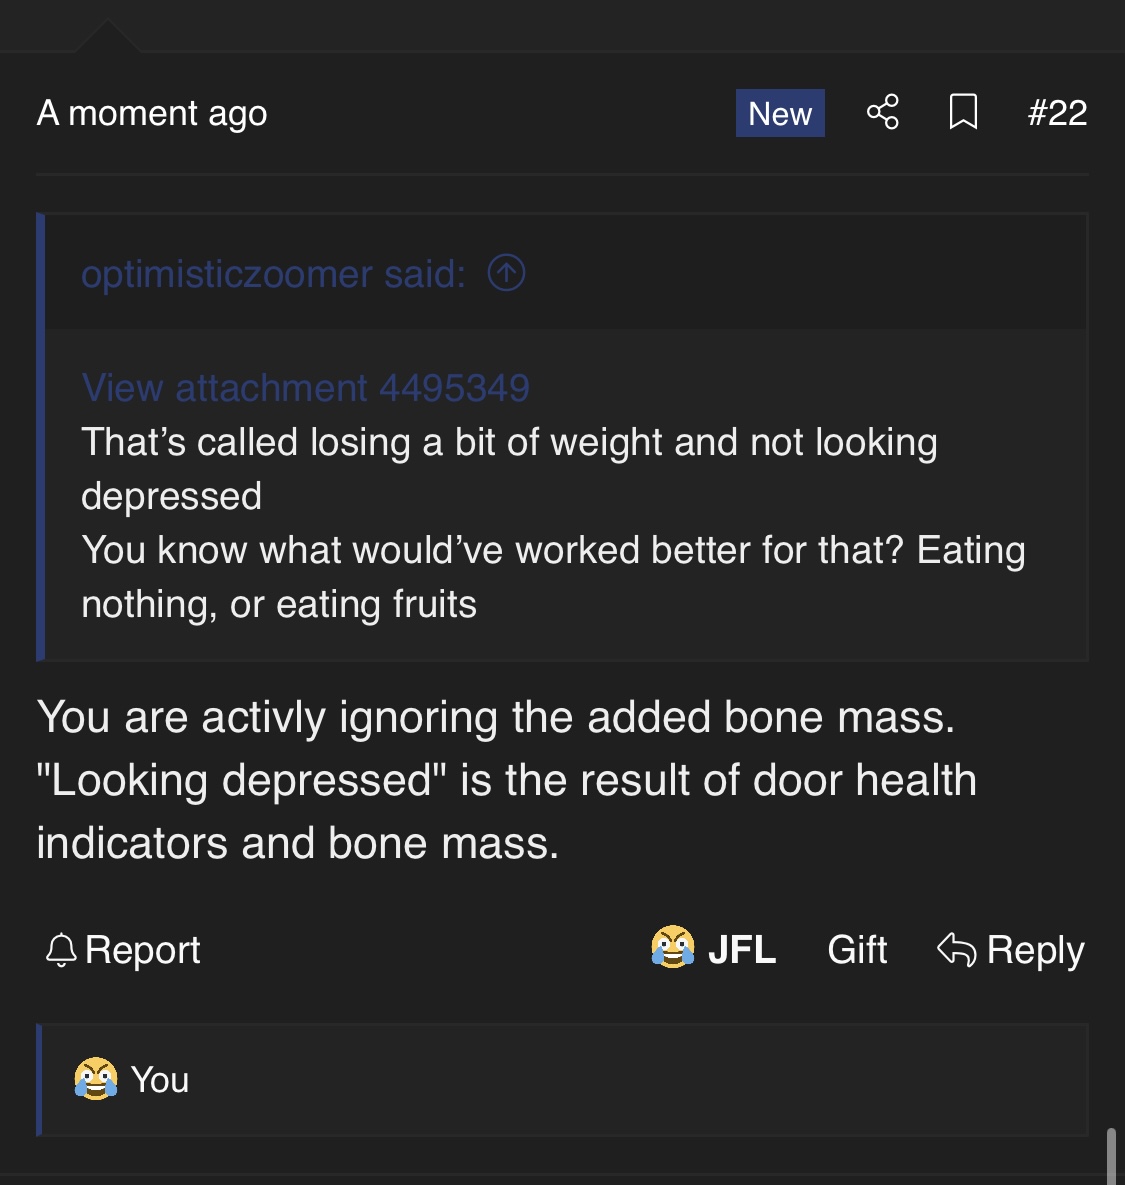
Task: Click the laughing emoji beside JFL
Action: coord(673,947)
